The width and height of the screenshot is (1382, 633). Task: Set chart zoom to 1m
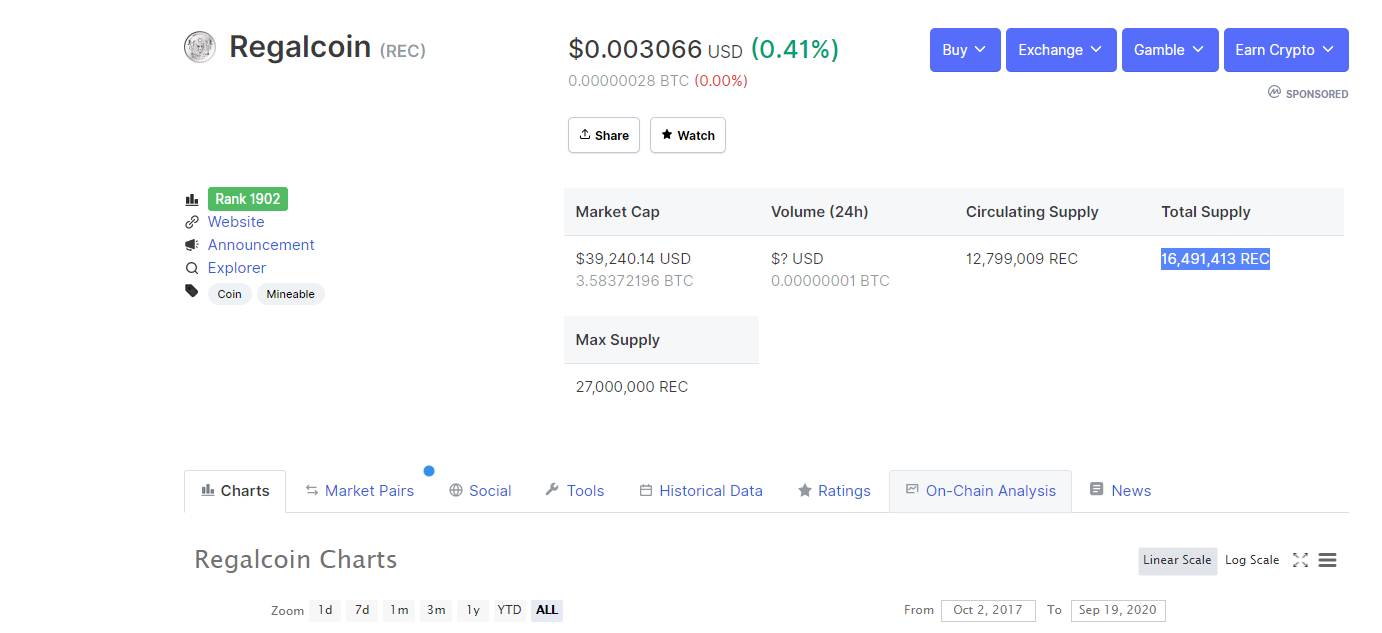point(399,610)
